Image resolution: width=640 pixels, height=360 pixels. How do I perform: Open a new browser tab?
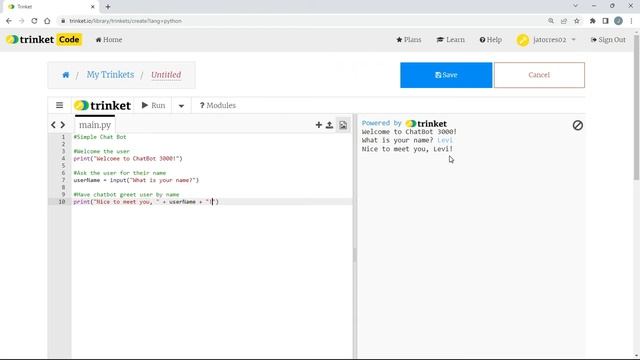click(x=108, y=7)
